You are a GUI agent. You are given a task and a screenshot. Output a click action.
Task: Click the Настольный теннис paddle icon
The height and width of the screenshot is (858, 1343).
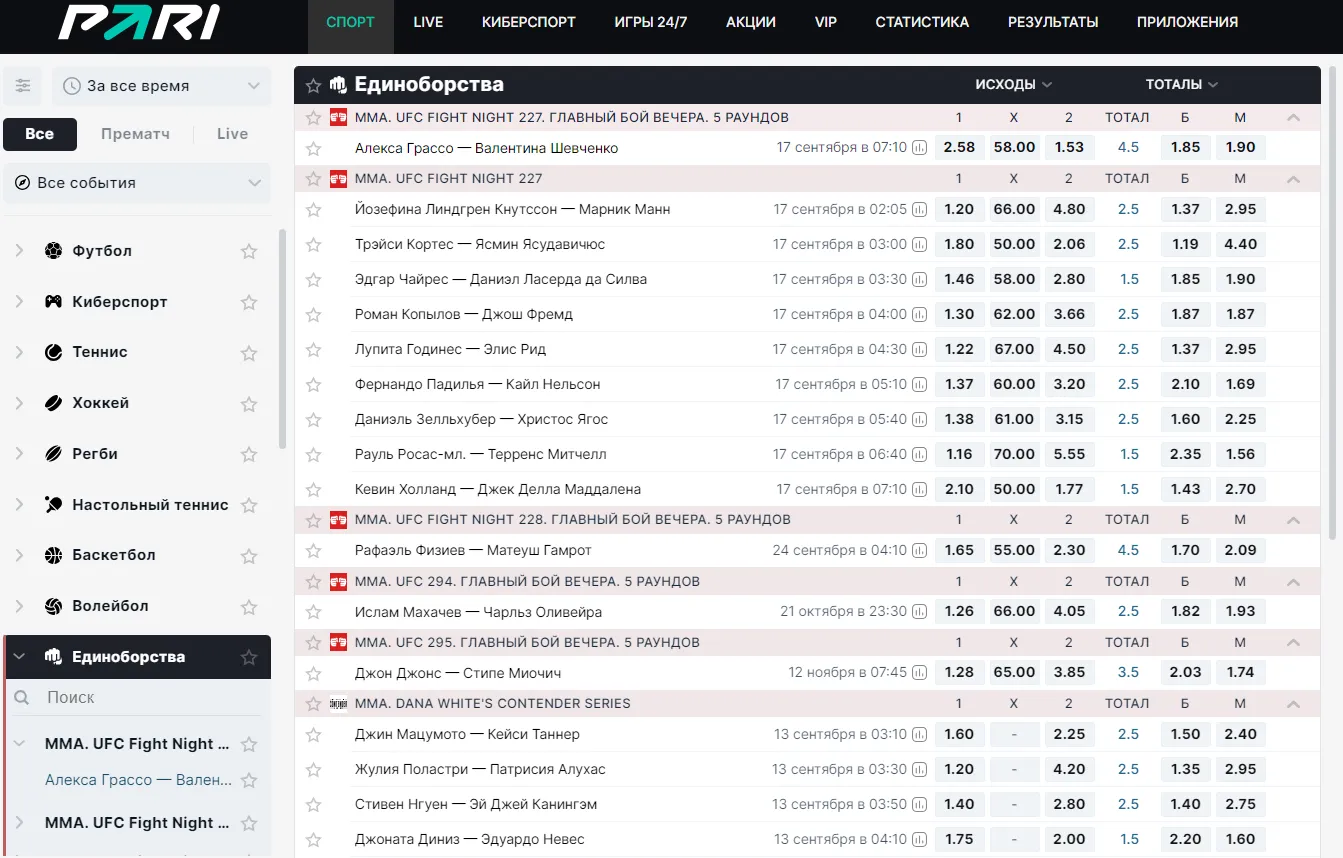54,505
